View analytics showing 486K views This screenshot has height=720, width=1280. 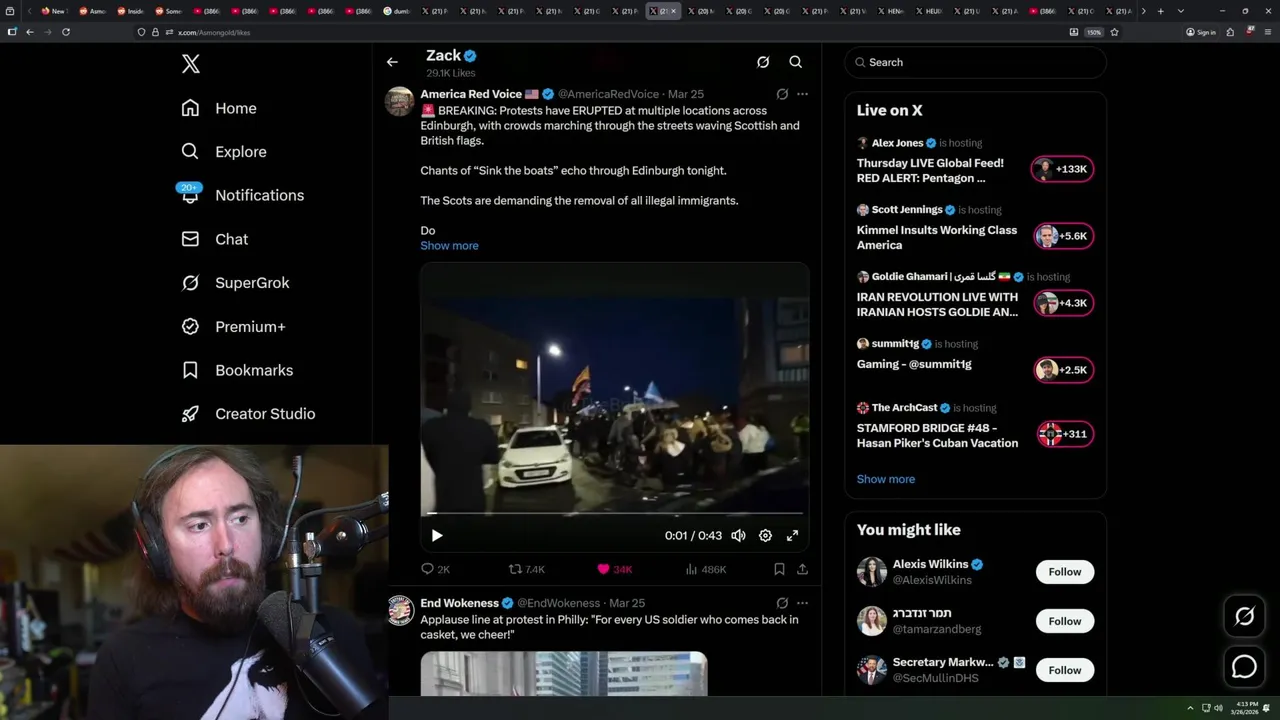tap(706, 569)
